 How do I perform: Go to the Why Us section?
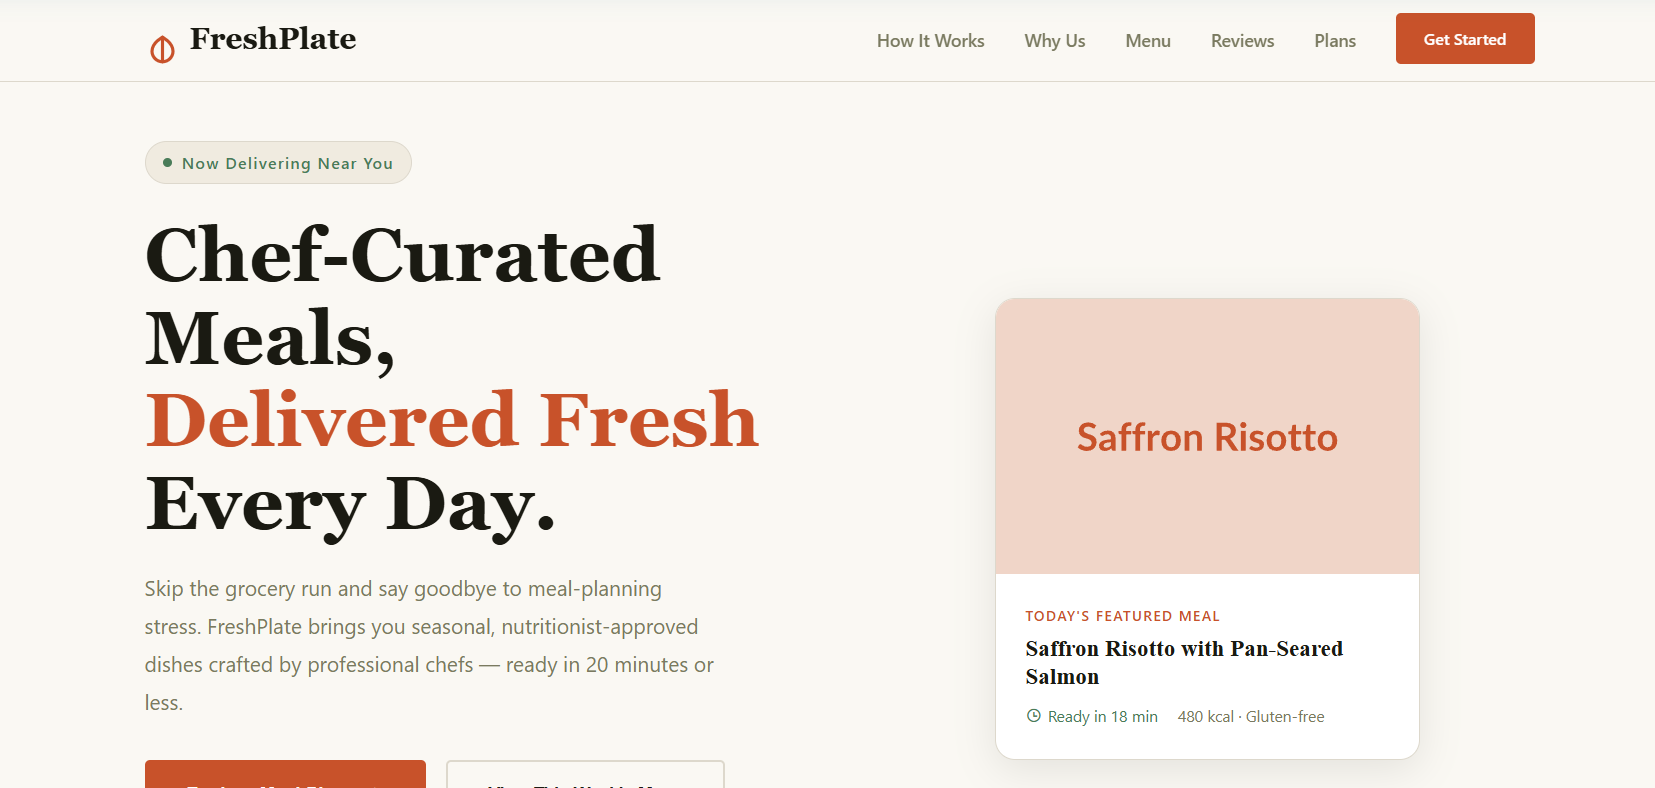click(x=1054, y=41)
